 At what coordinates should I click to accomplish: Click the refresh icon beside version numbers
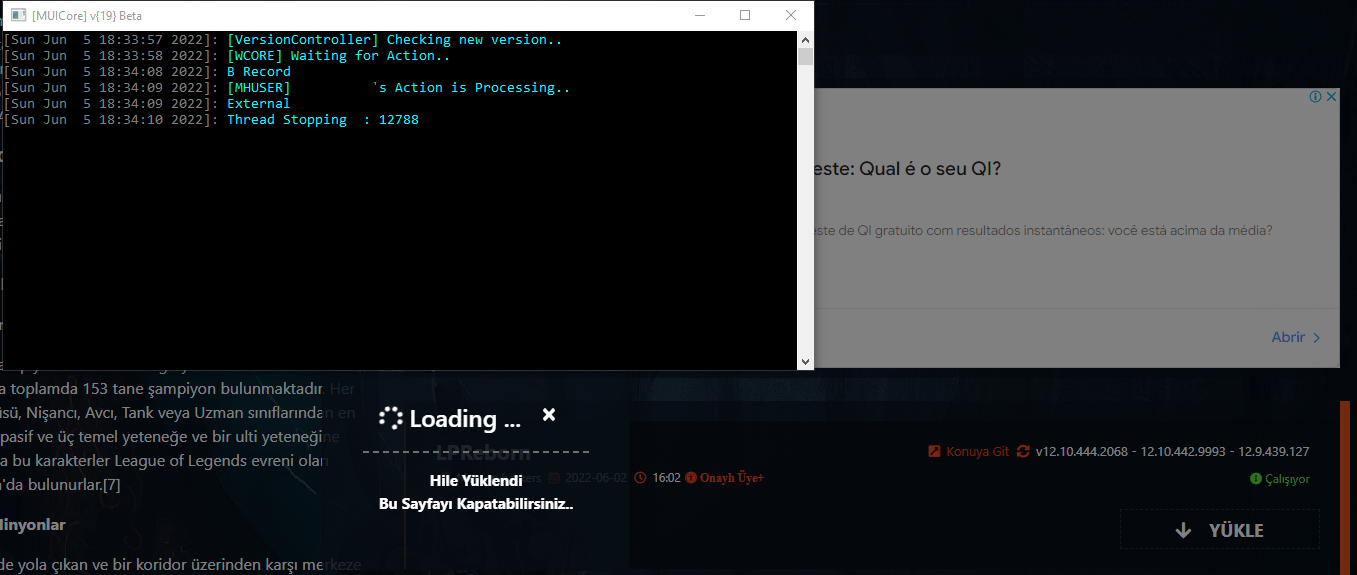tap(1023, 451)
